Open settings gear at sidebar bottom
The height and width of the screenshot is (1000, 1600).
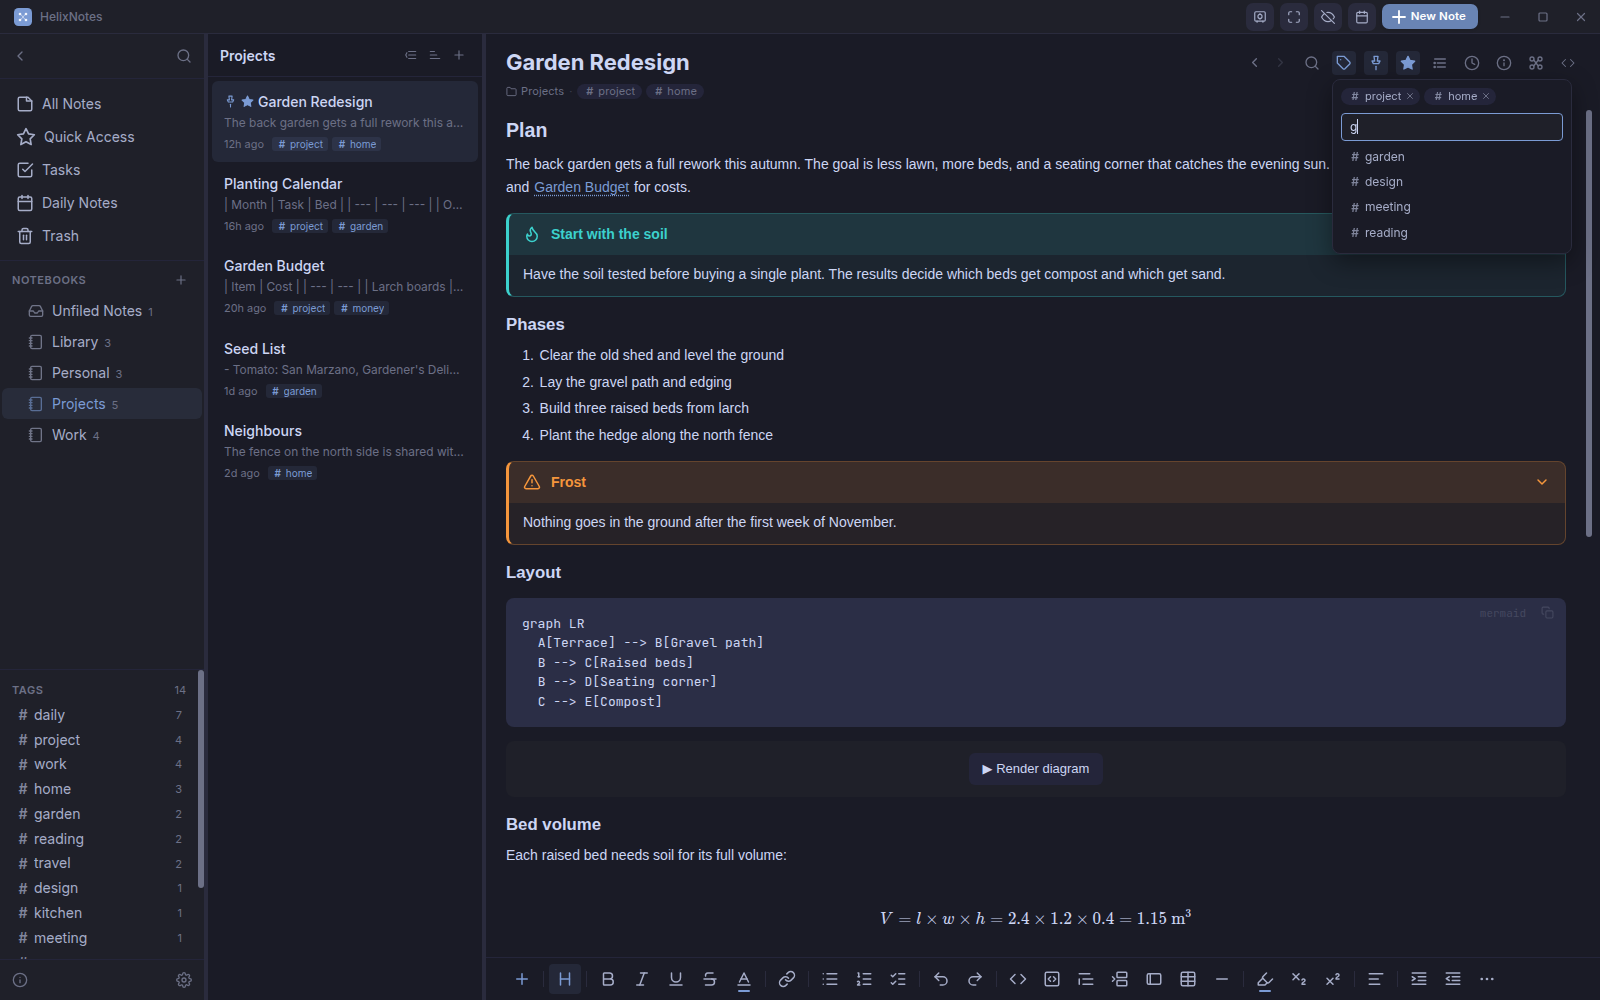(184, 980)
